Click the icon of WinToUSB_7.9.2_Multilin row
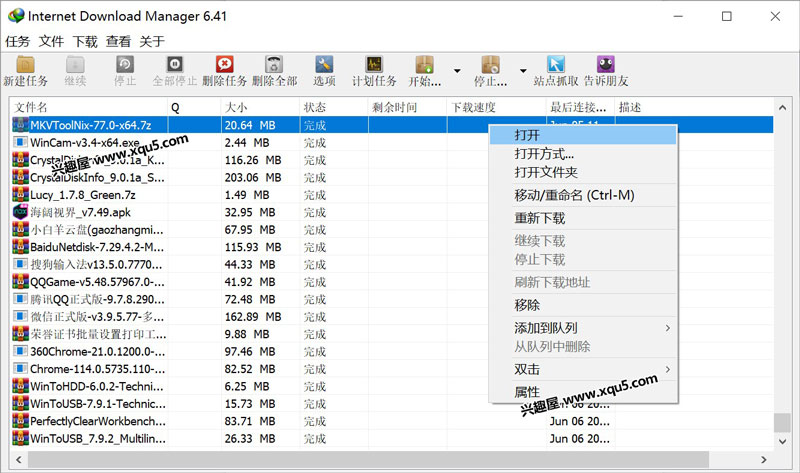Viewport: 800px width, 473px height. click(20, 438)
